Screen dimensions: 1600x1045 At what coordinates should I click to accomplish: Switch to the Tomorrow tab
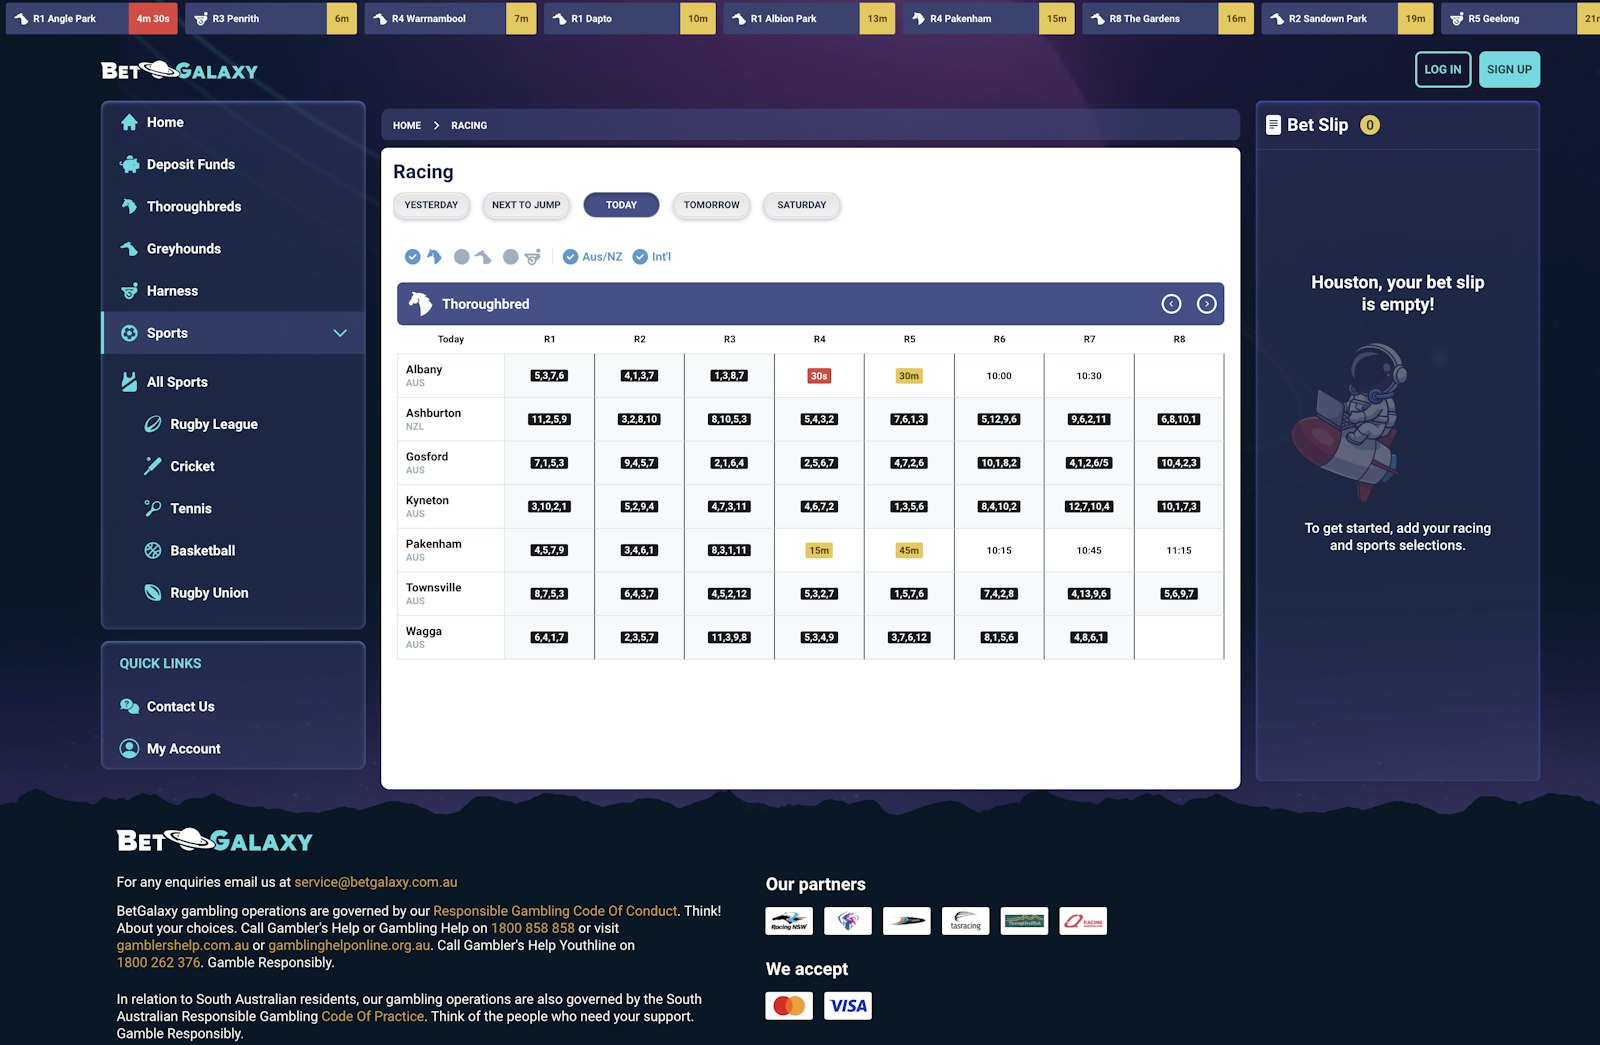pyautogui.click(x=710, y=205)
